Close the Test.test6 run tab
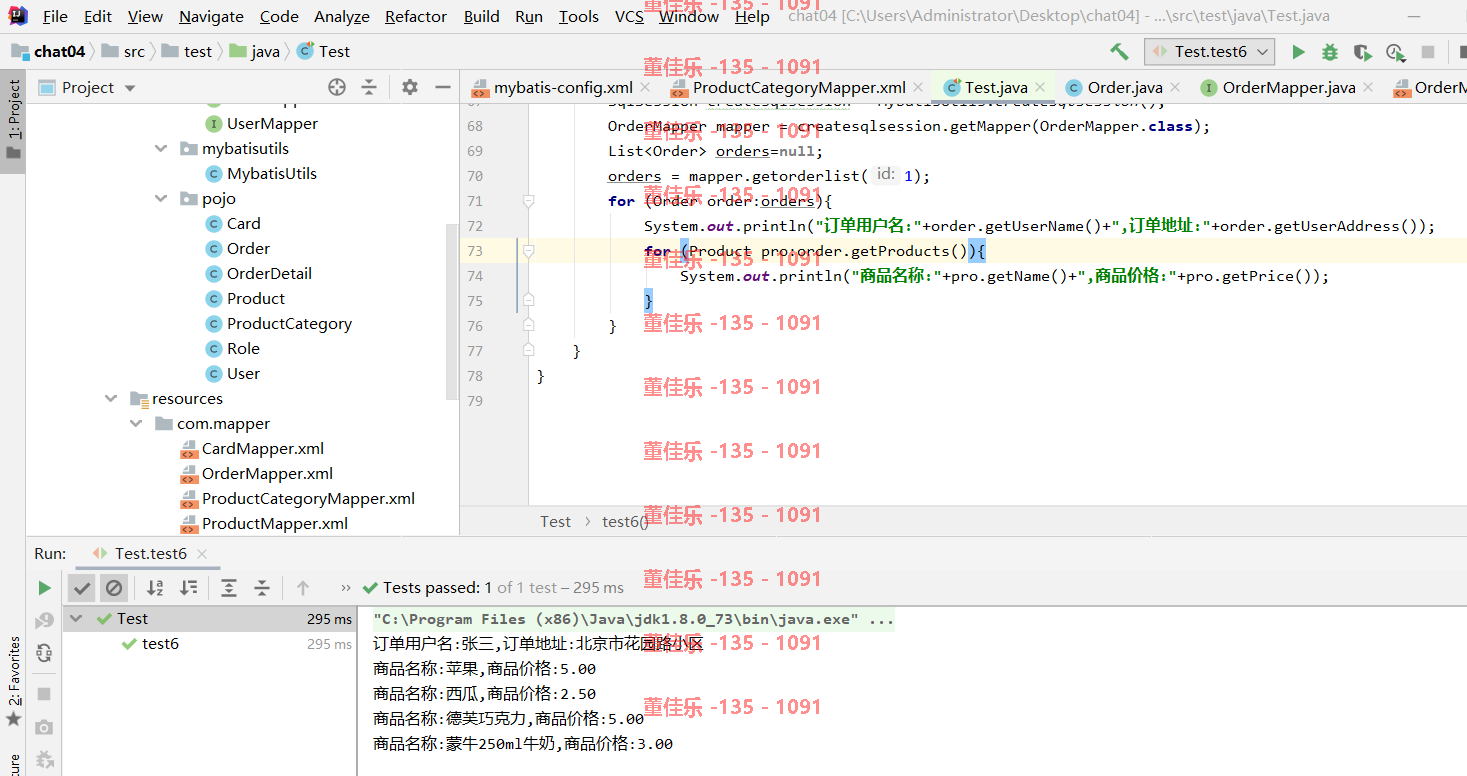Viewport: 1467px width, 776px height. tap(202, 554)
